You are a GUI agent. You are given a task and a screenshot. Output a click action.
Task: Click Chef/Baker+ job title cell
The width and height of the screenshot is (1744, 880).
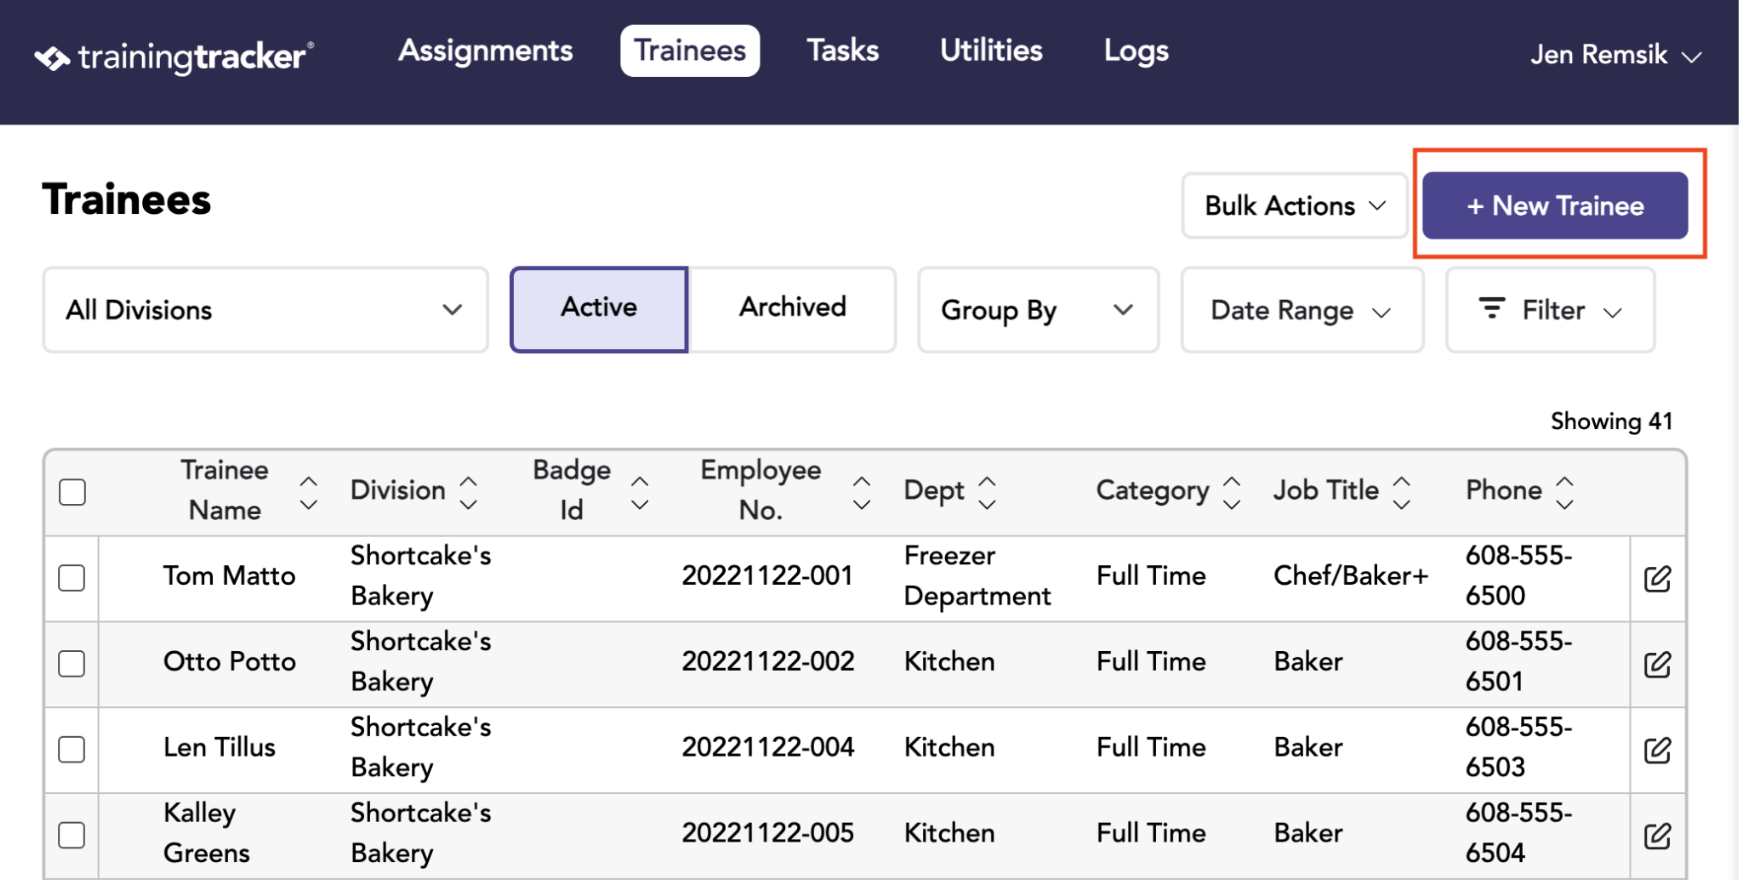(x=1351, y=576)
